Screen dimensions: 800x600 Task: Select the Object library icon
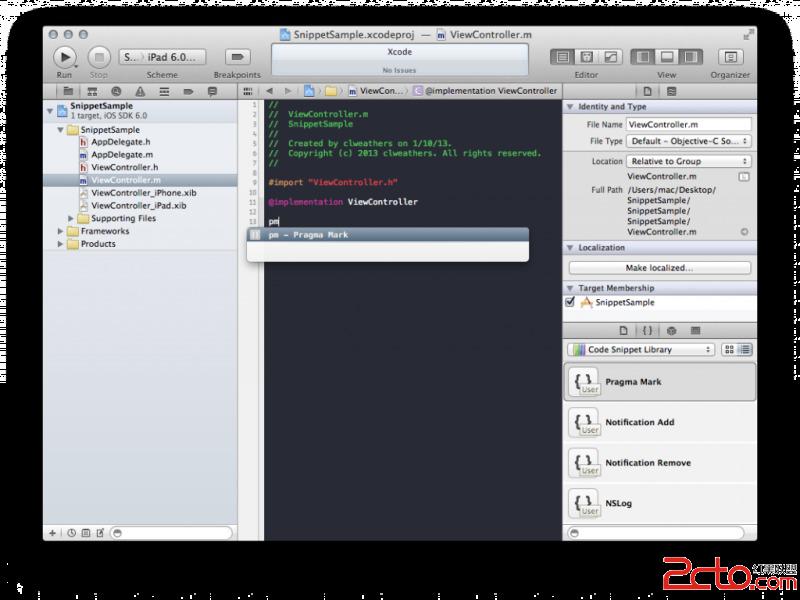point(671,330)
